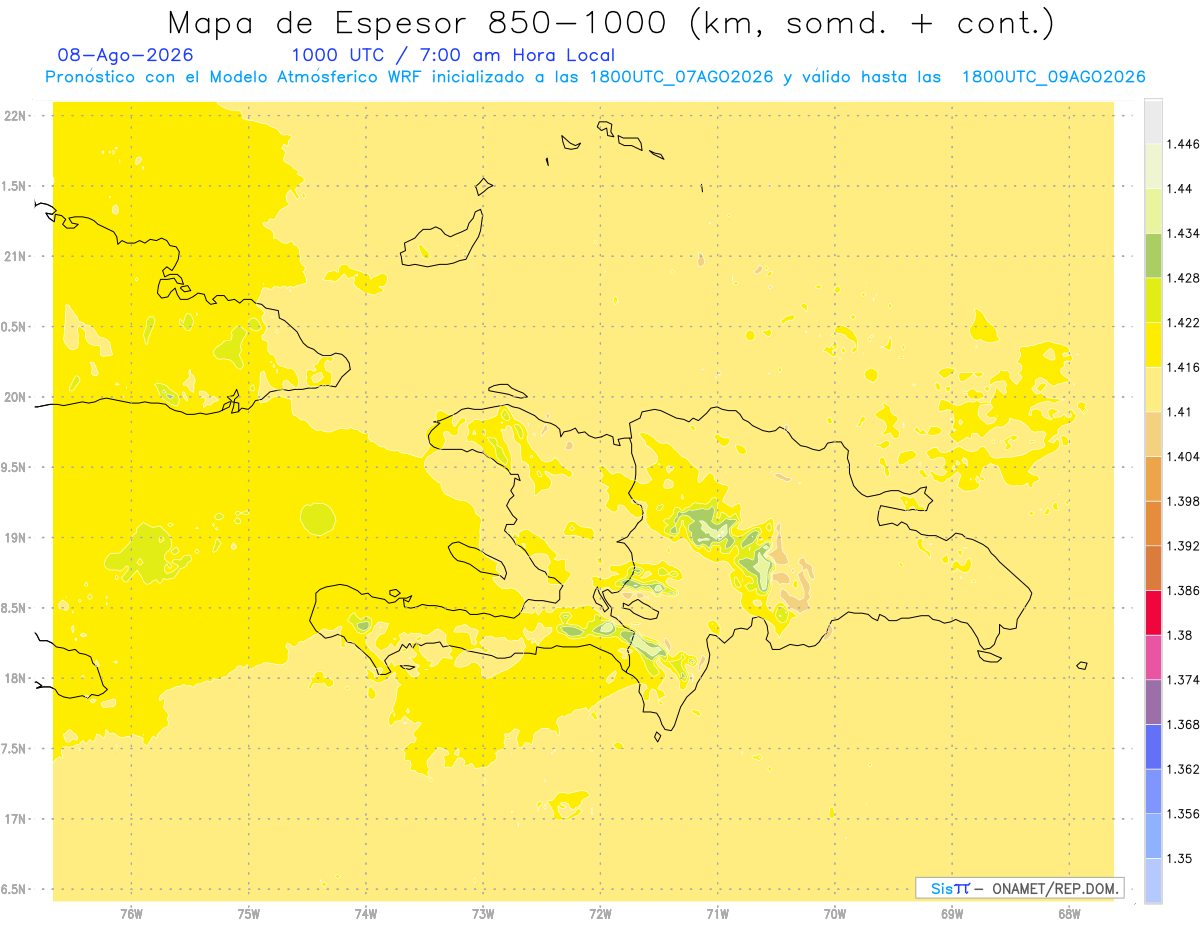Click the legend value 1.446
Image resolution: width=1200 pixels, height=927 pixels.
pyautogui.click(x=1183, y=144)
